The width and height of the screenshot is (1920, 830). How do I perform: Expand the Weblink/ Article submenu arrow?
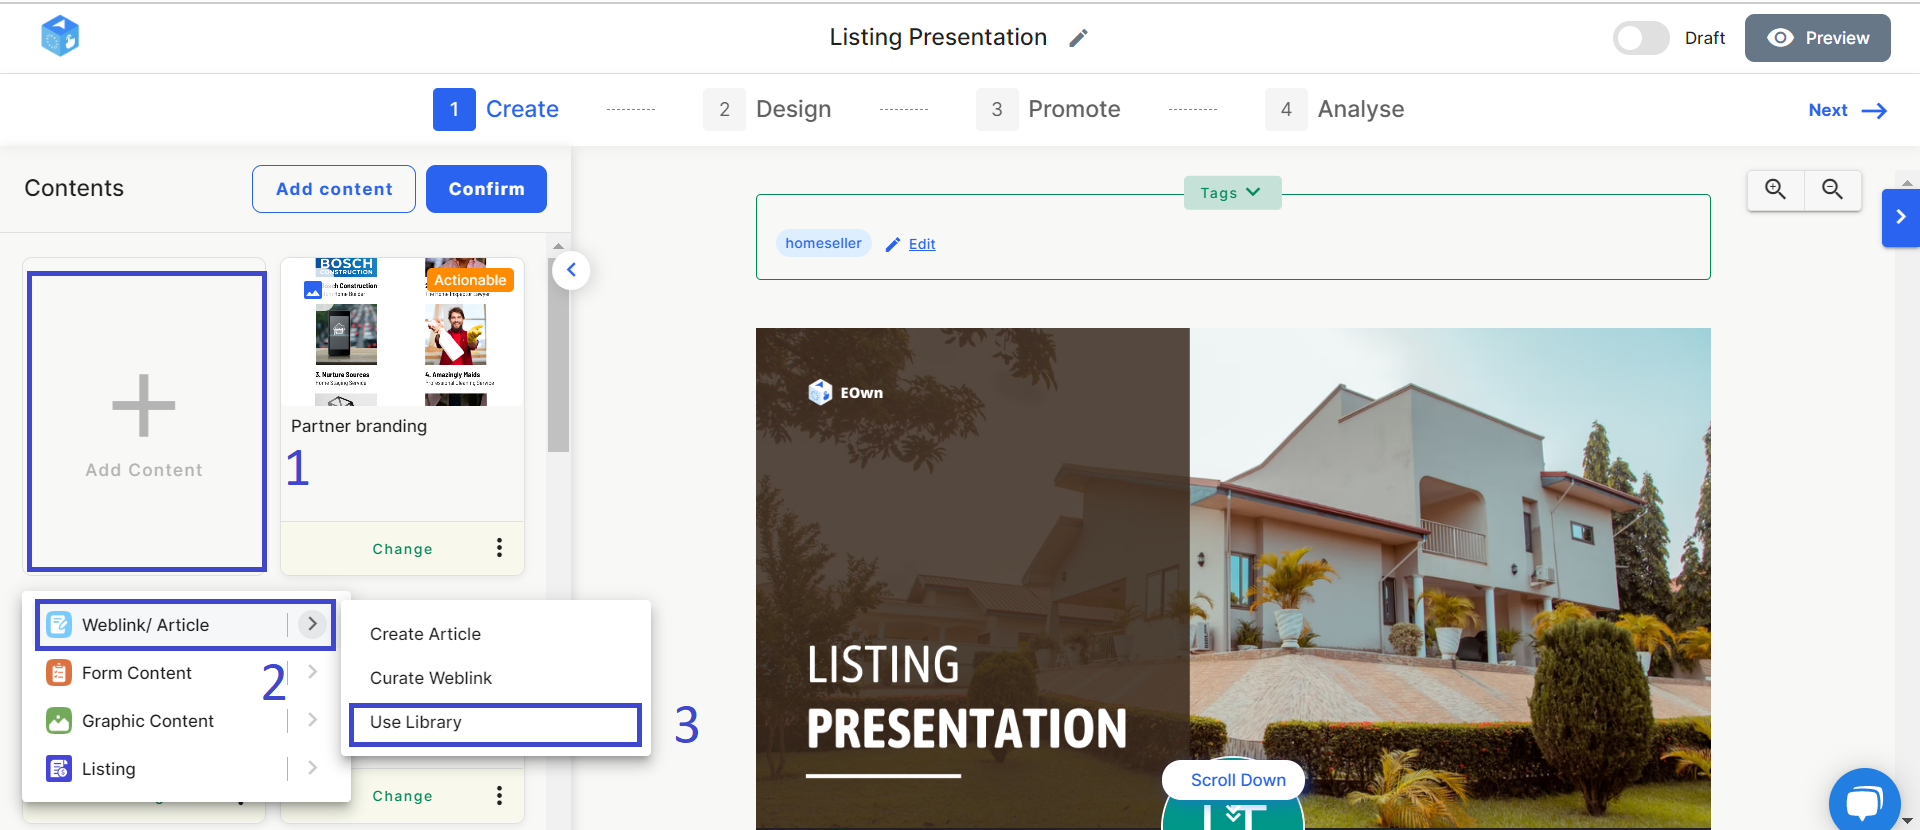click(x=312, y=624)
